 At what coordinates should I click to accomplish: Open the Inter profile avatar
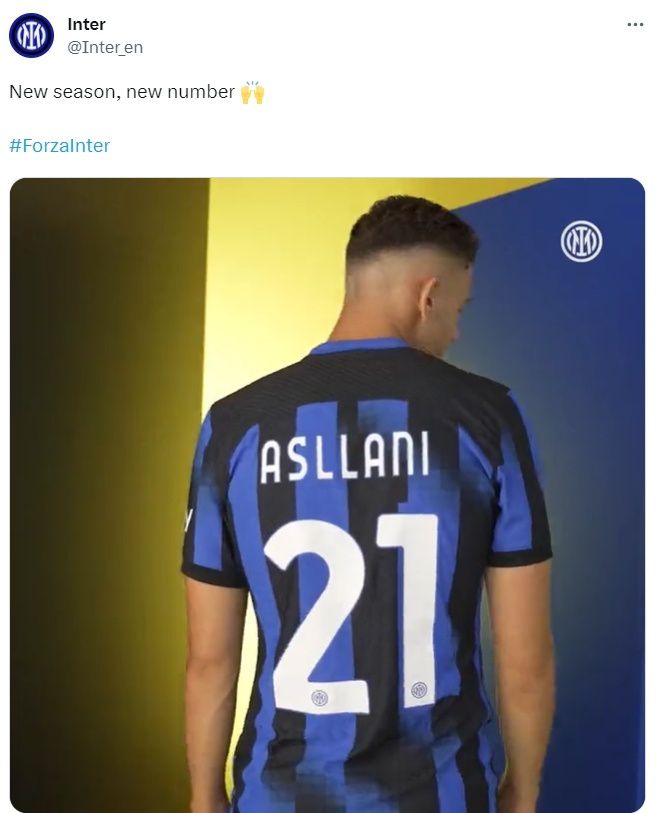coord(31,35)
